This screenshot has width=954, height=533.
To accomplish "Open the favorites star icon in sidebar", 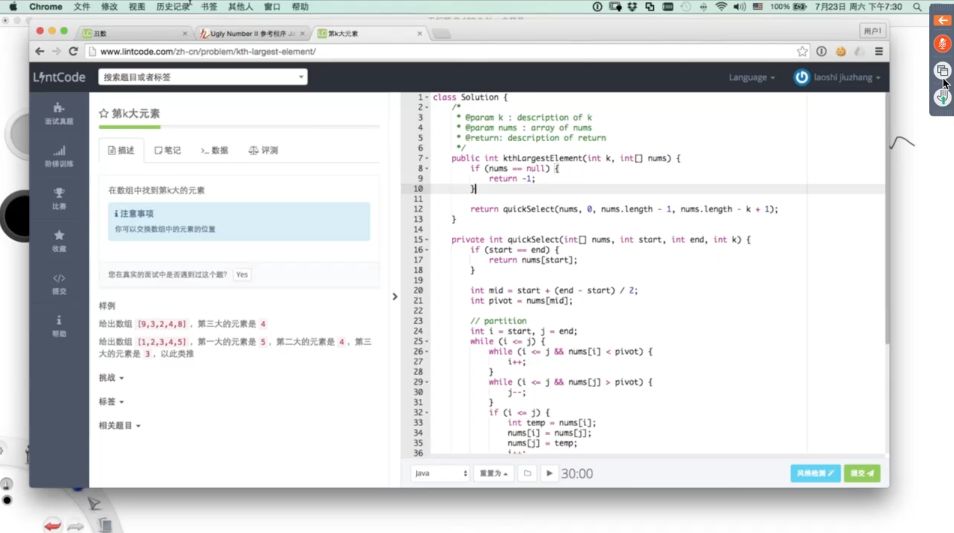I will click(x=59, y=241).
